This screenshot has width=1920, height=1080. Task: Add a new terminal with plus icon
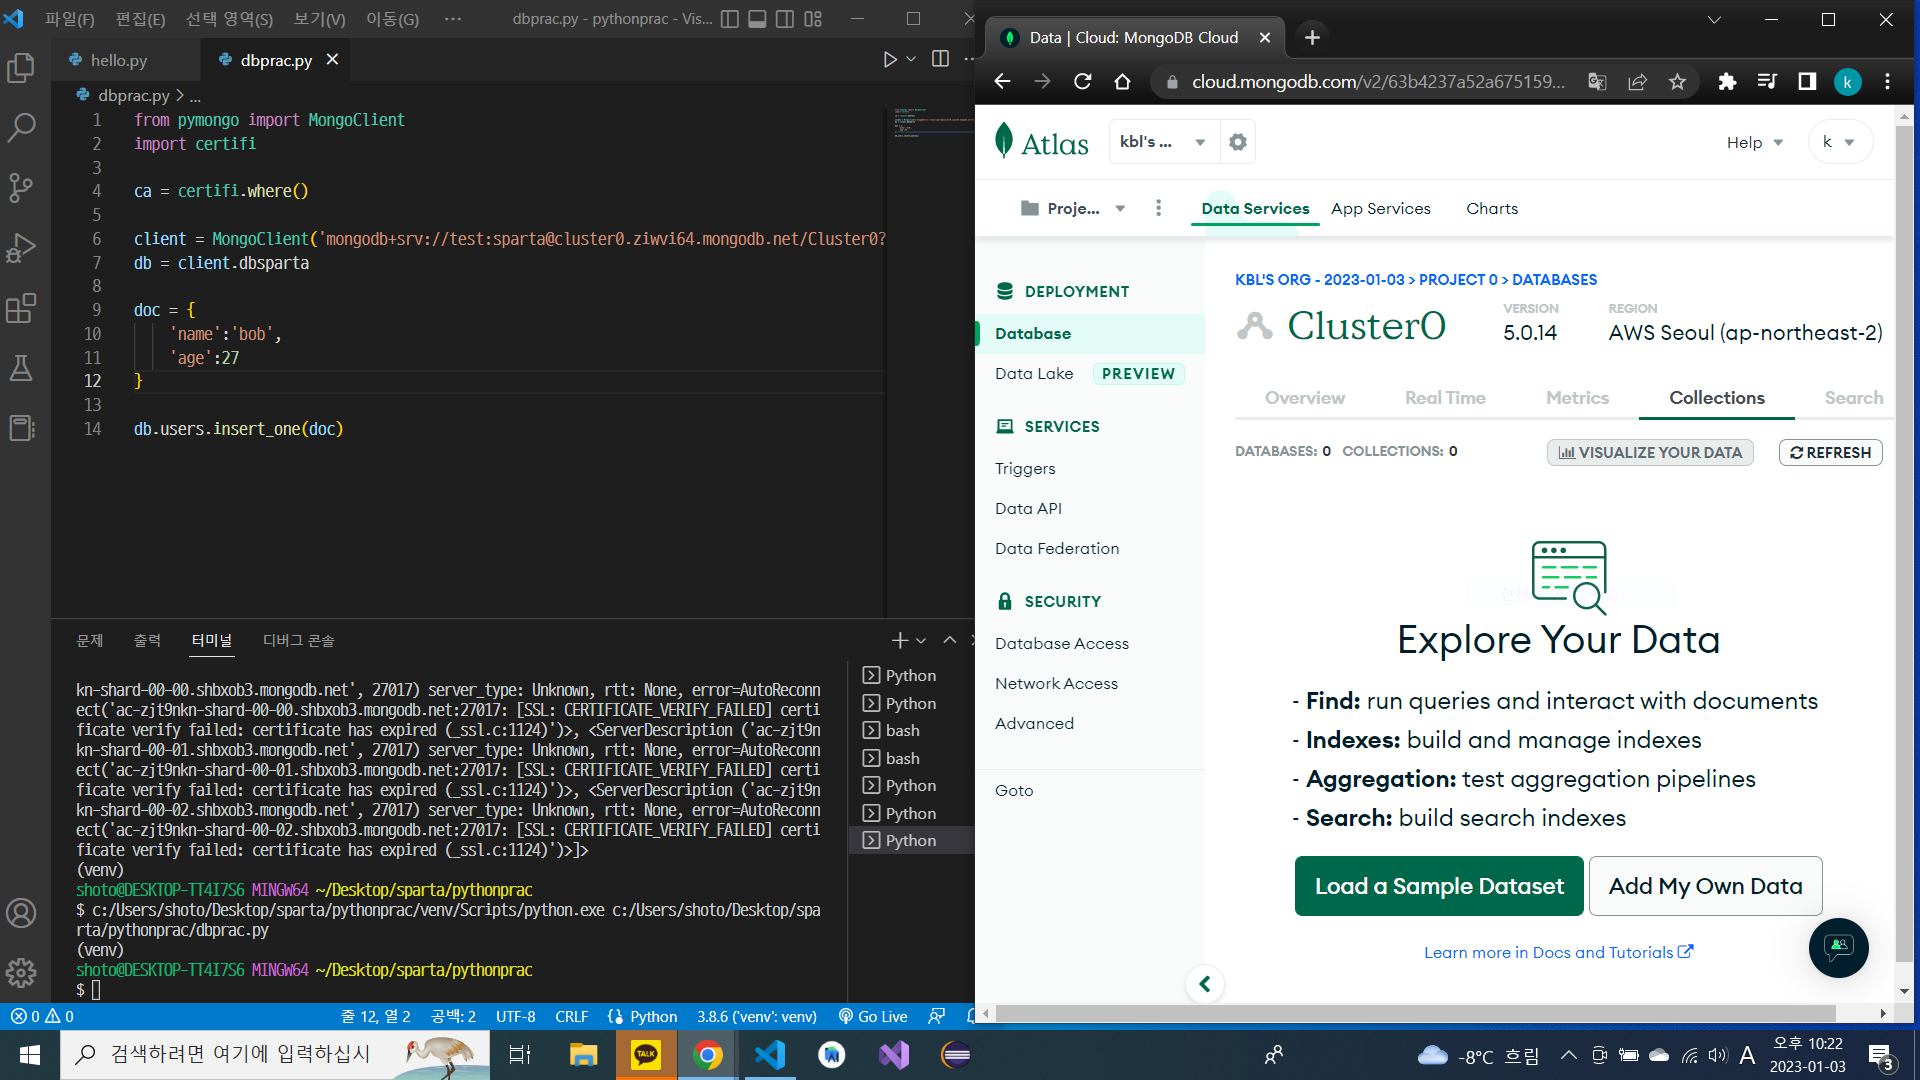(x=899, y=640)
